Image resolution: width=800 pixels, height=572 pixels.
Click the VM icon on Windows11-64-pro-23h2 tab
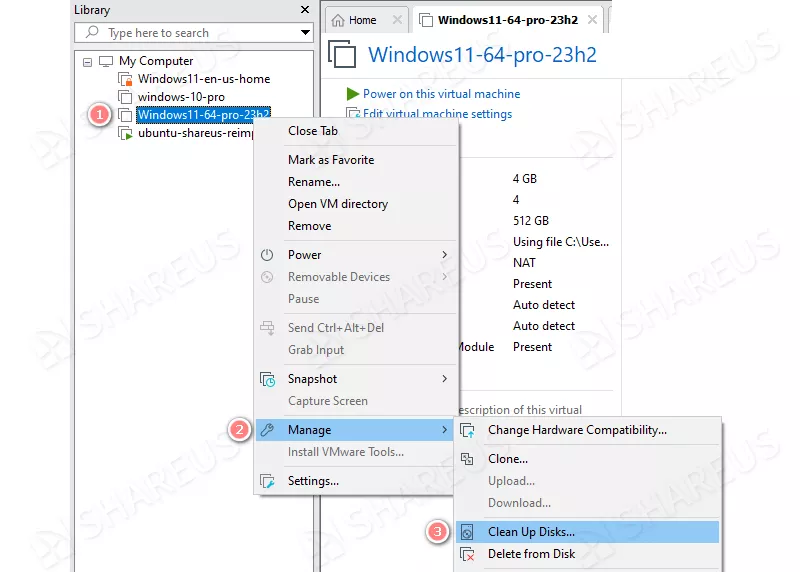click(426, 20)
